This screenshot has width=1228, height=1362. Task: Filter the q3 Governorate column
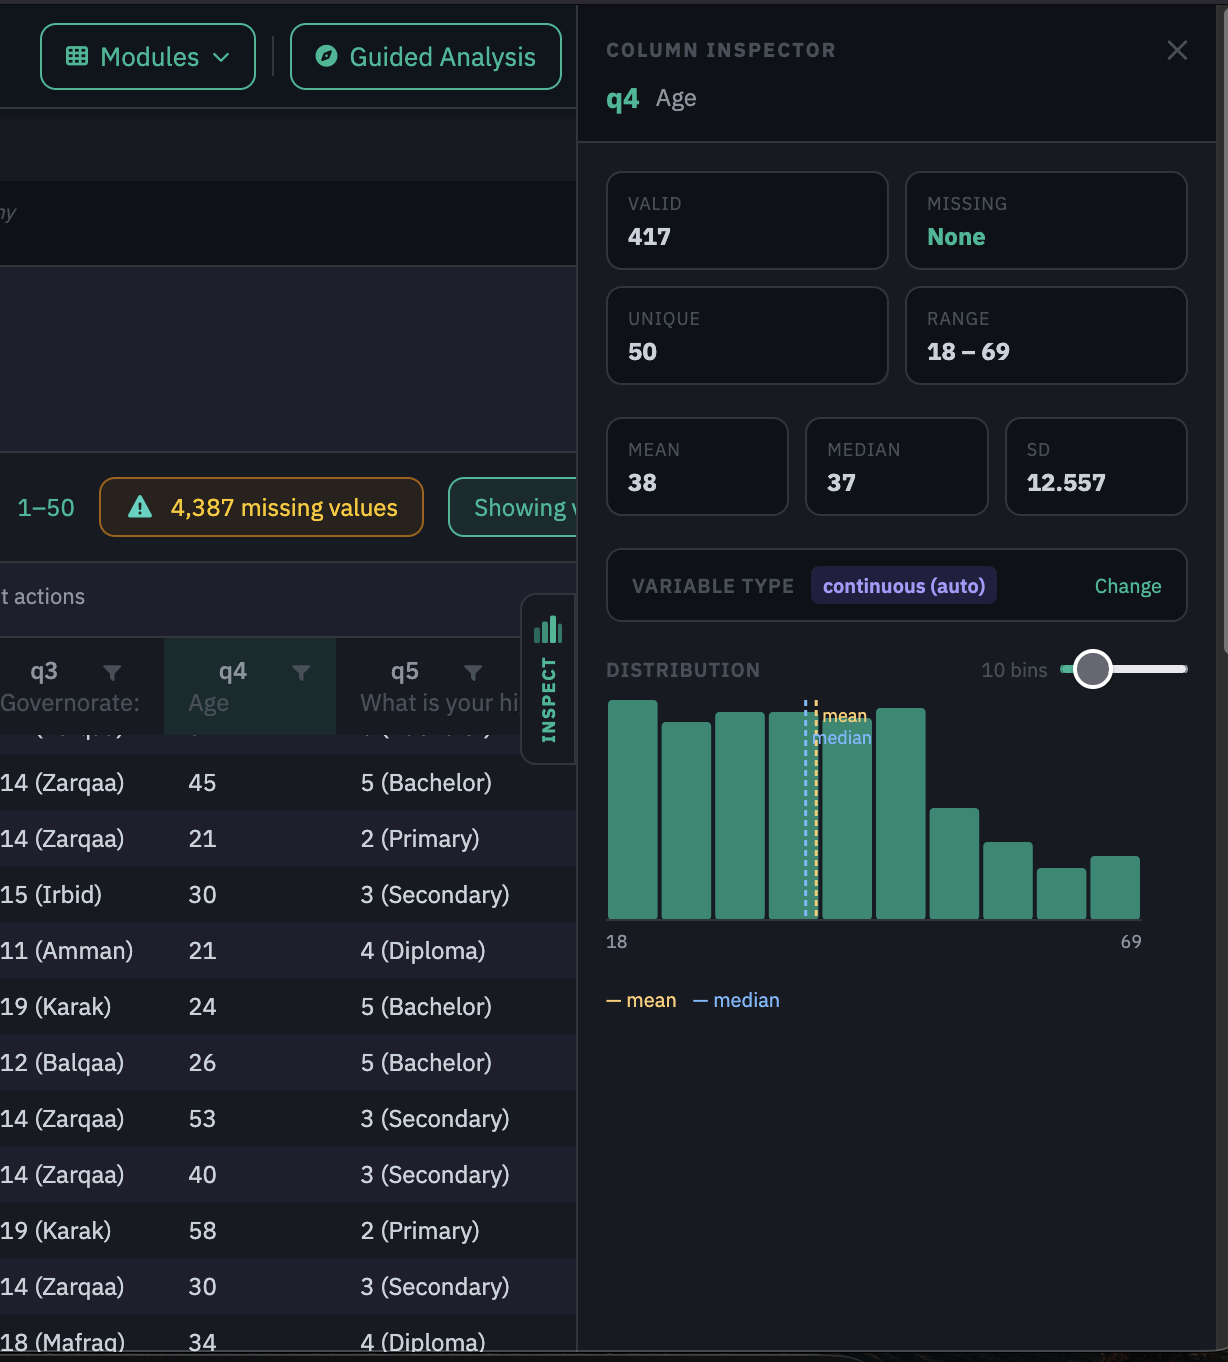112,673
